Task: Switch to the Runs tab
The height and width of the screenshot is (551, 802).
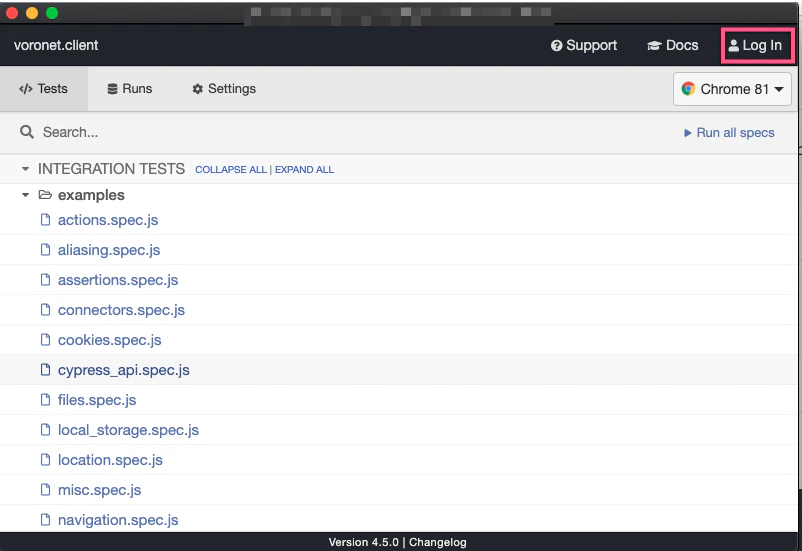Action: point(129,89)
